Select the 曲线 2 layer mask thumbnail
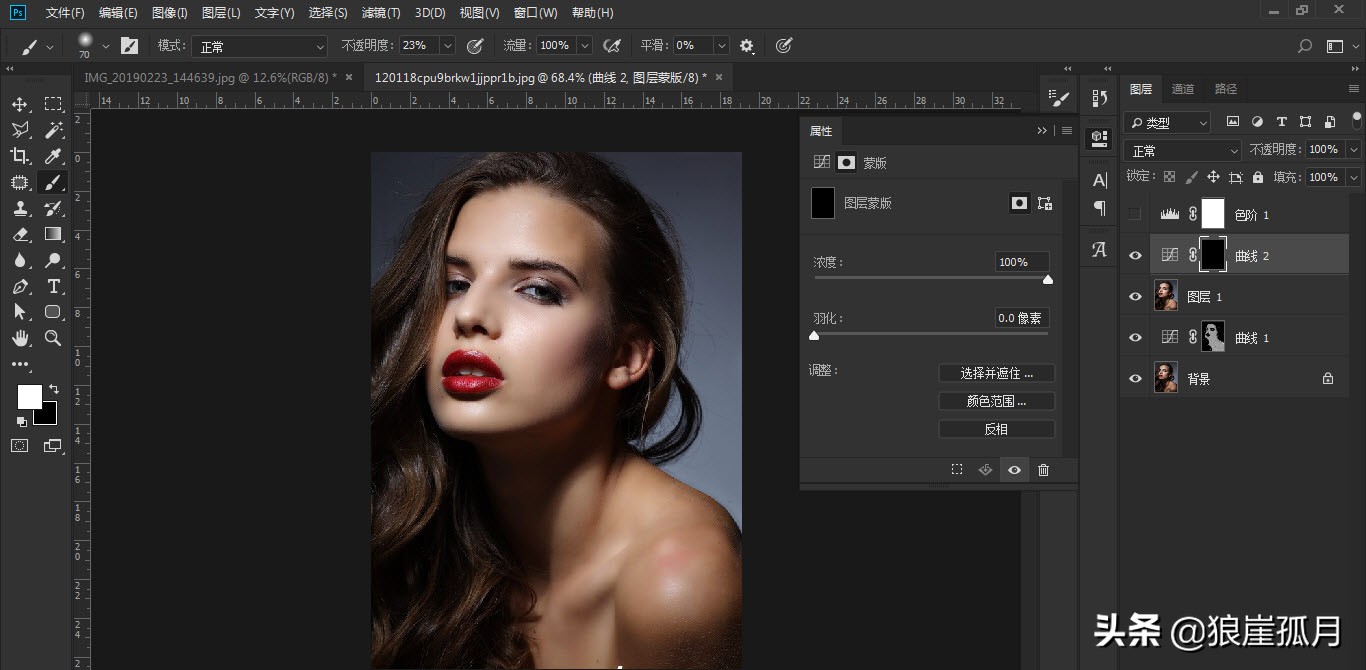 click(x=1212, y=255)
